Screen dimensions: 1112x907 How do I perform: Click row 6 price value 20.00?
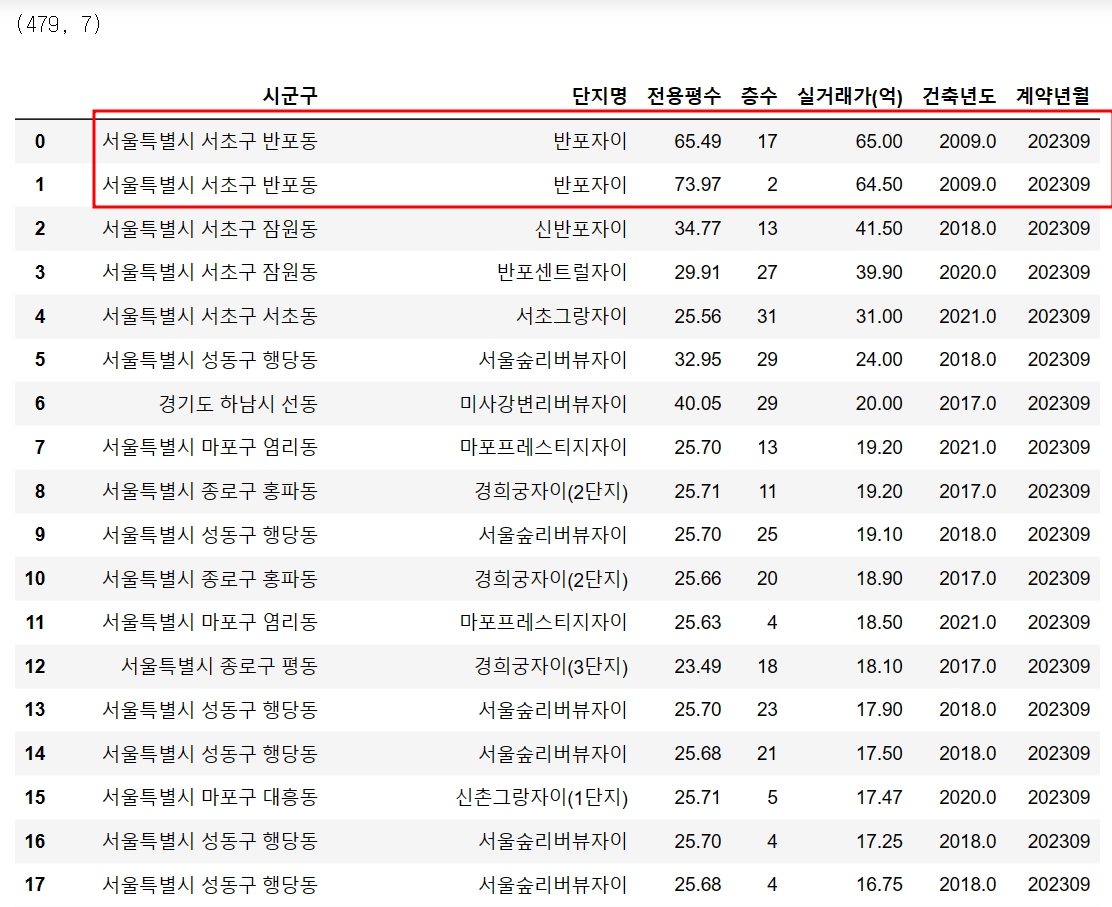point(879,404)
